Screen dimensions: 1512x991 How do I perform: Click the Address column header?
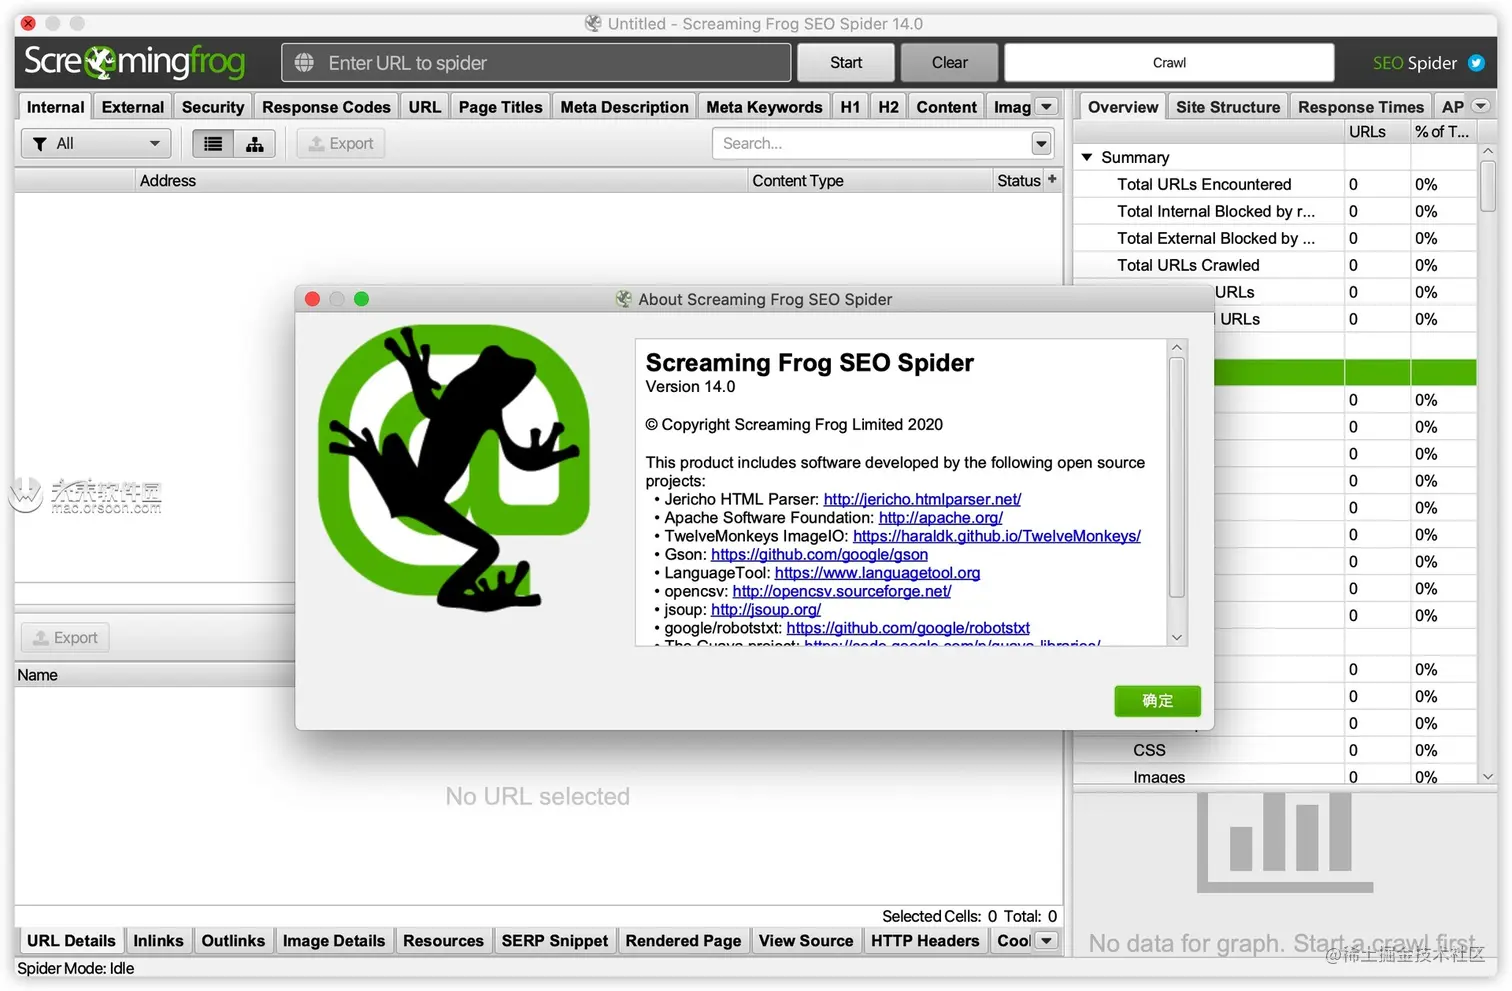tap(441, 181)
